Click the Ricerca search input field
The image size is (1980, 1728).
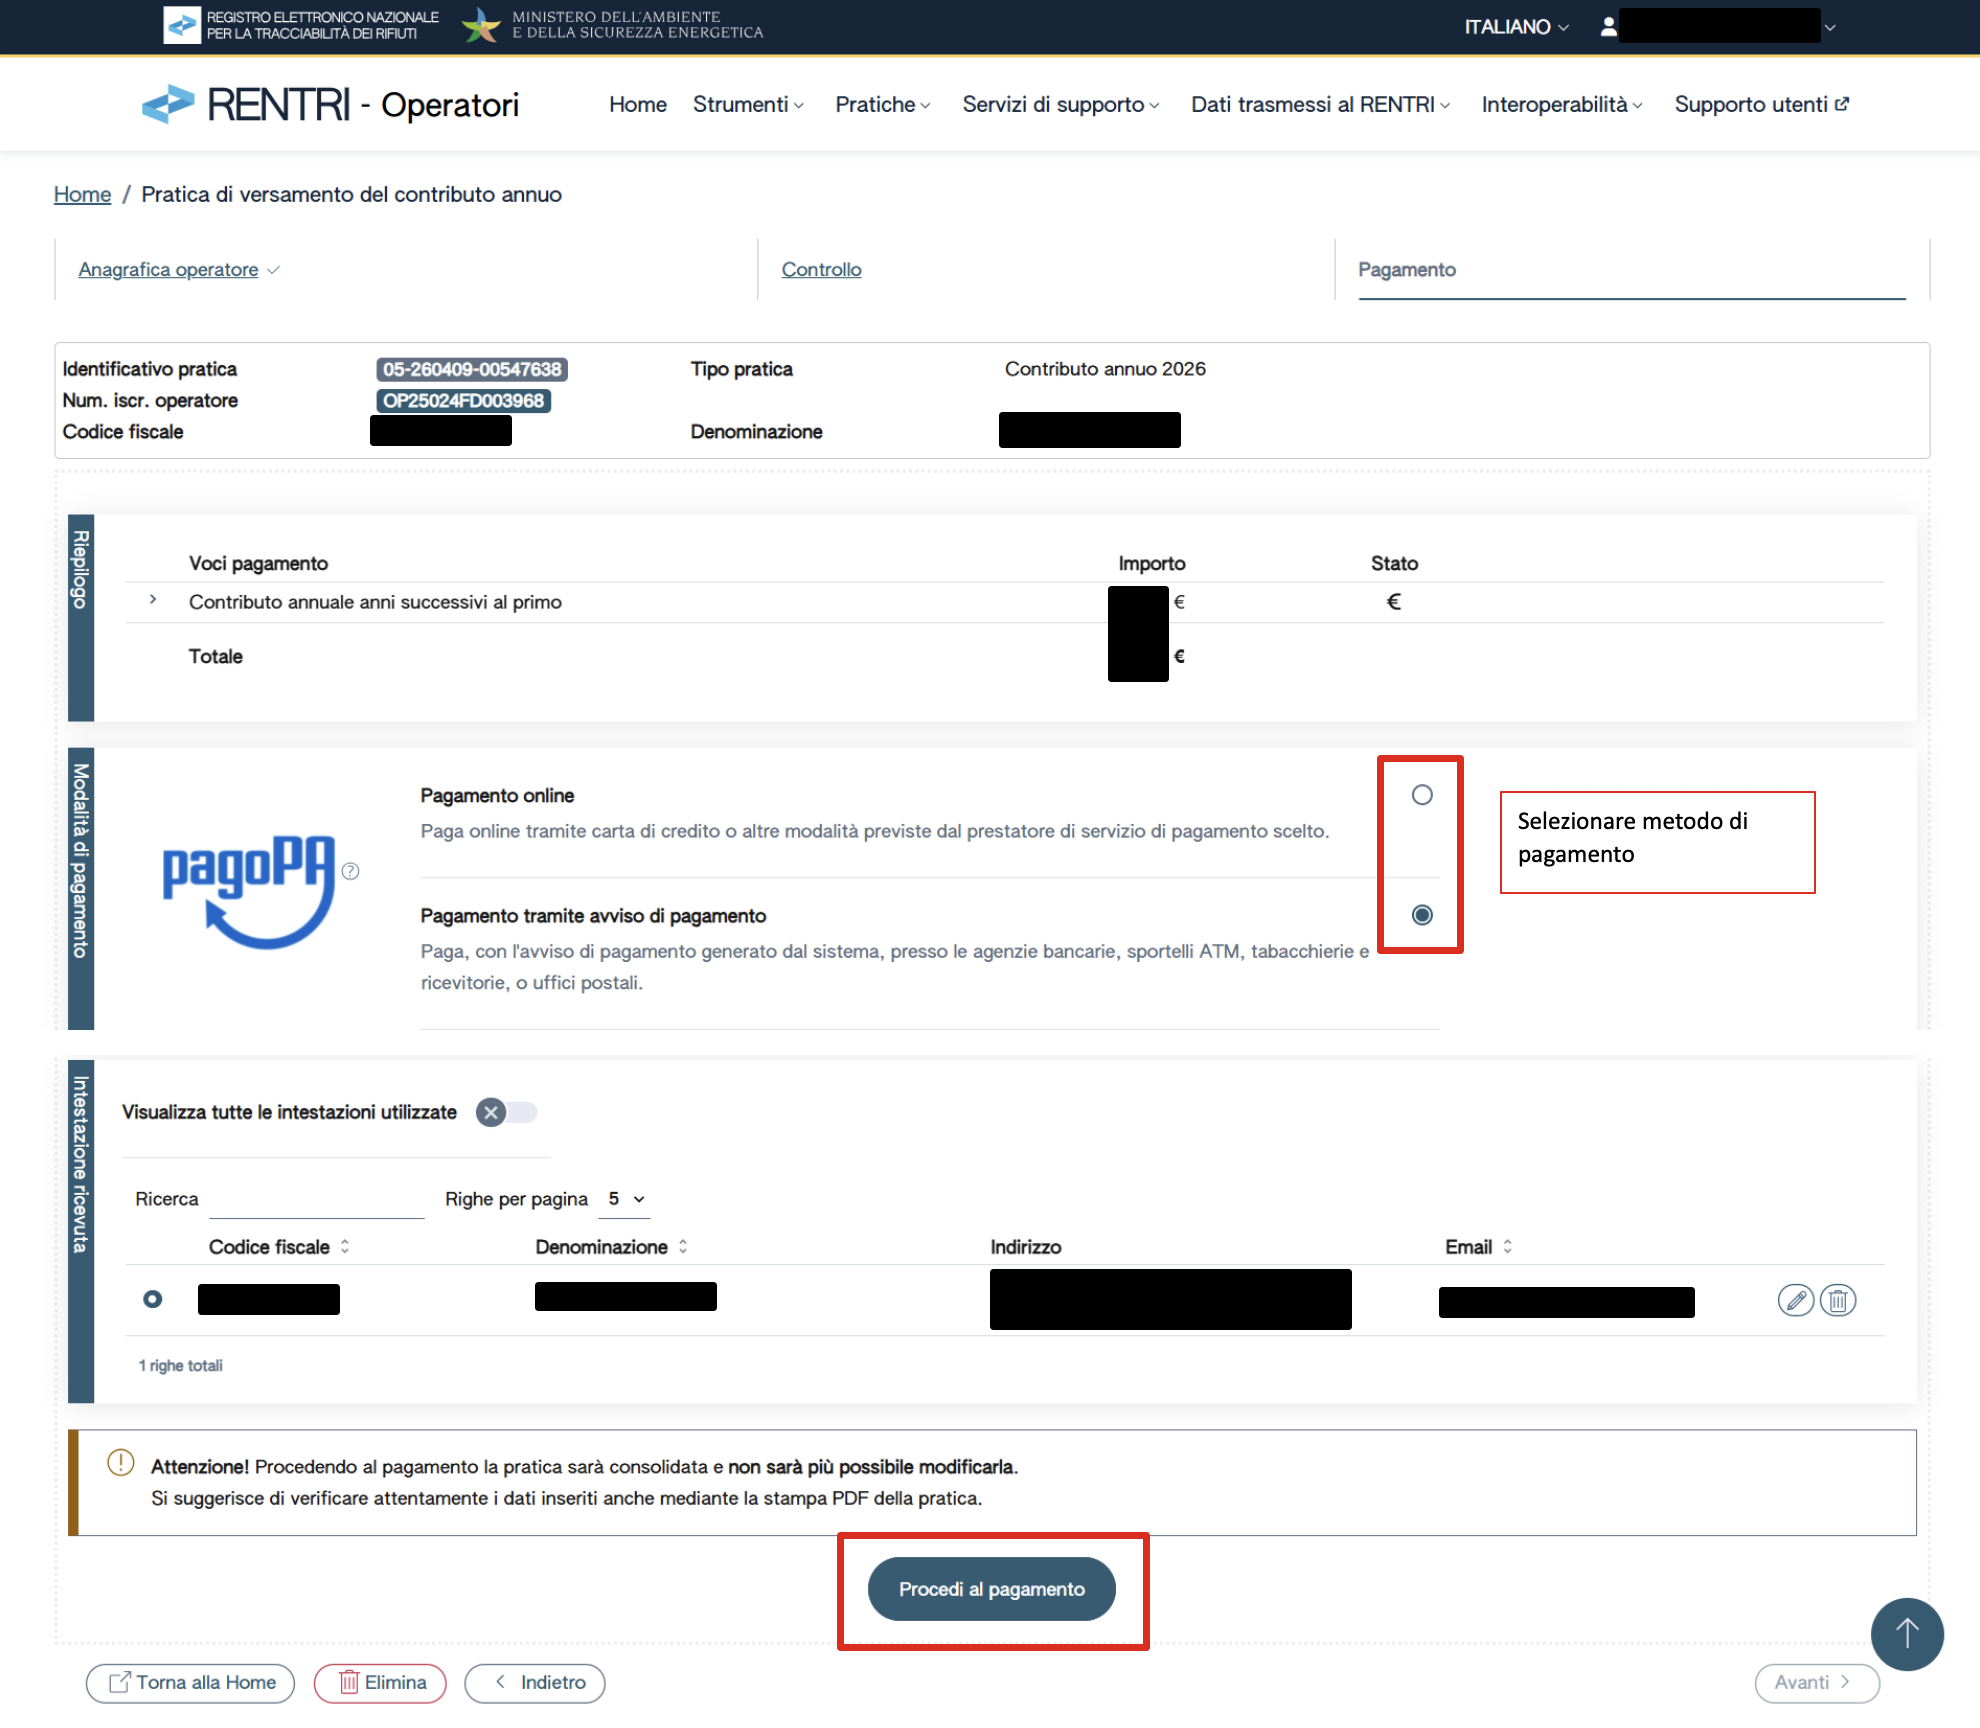coord(316,1199)
